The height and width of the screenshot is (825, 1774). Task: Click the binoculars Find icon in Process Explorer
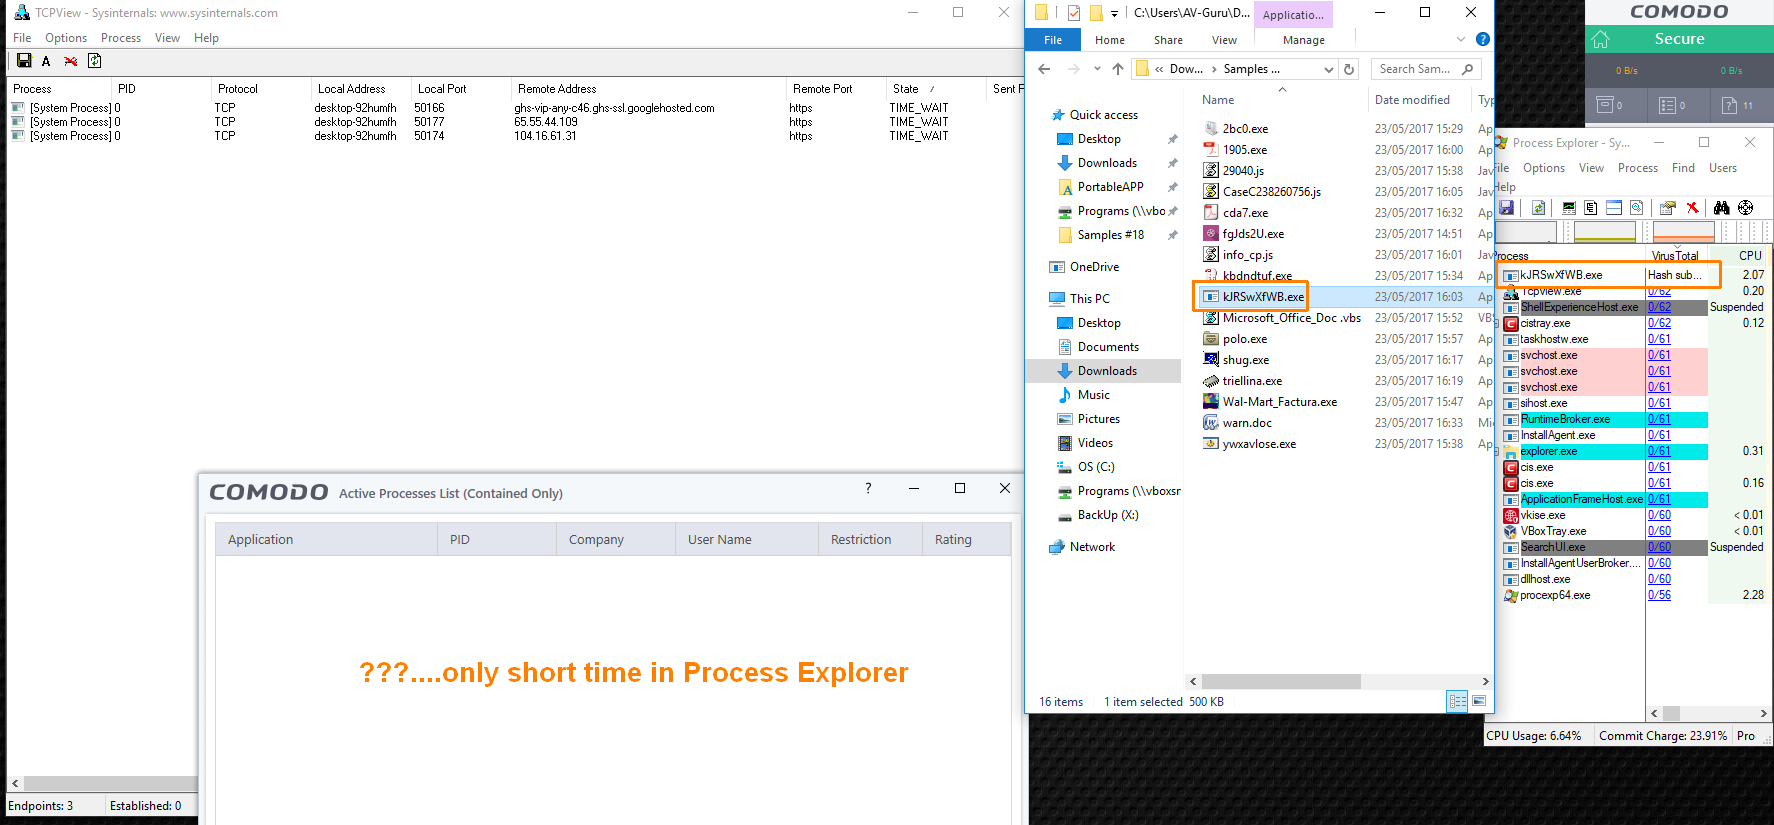click(x=1721, y=208)
